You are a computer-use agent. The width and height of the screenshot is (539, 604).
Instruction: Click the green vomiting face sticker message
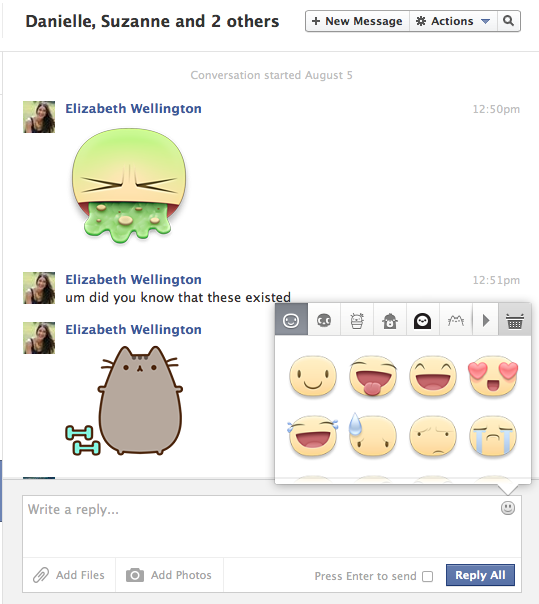pos(129,186)
